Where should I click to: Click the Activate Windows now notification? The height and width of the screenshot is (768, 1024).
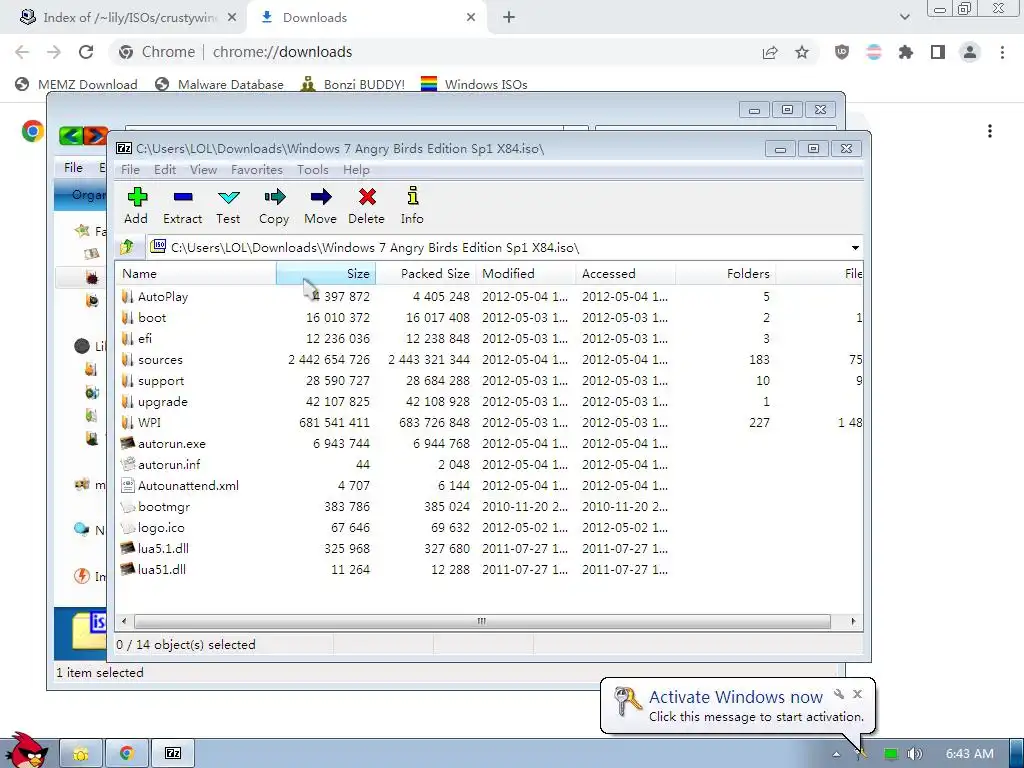(x=737, y=705)
